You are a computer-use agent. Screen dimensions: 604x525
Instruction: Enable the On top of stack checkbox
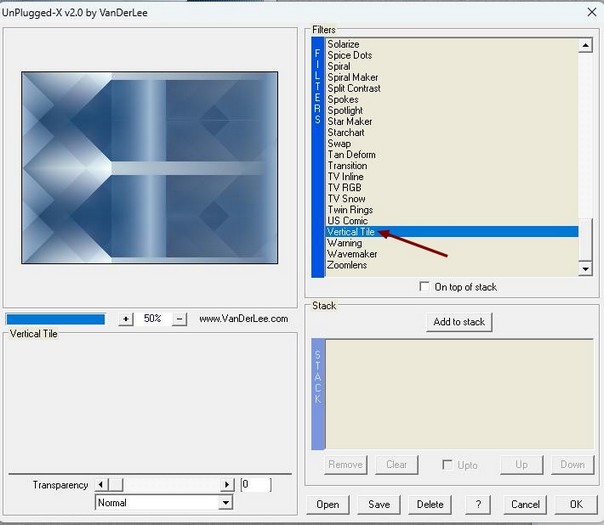[x=426, y=287]
